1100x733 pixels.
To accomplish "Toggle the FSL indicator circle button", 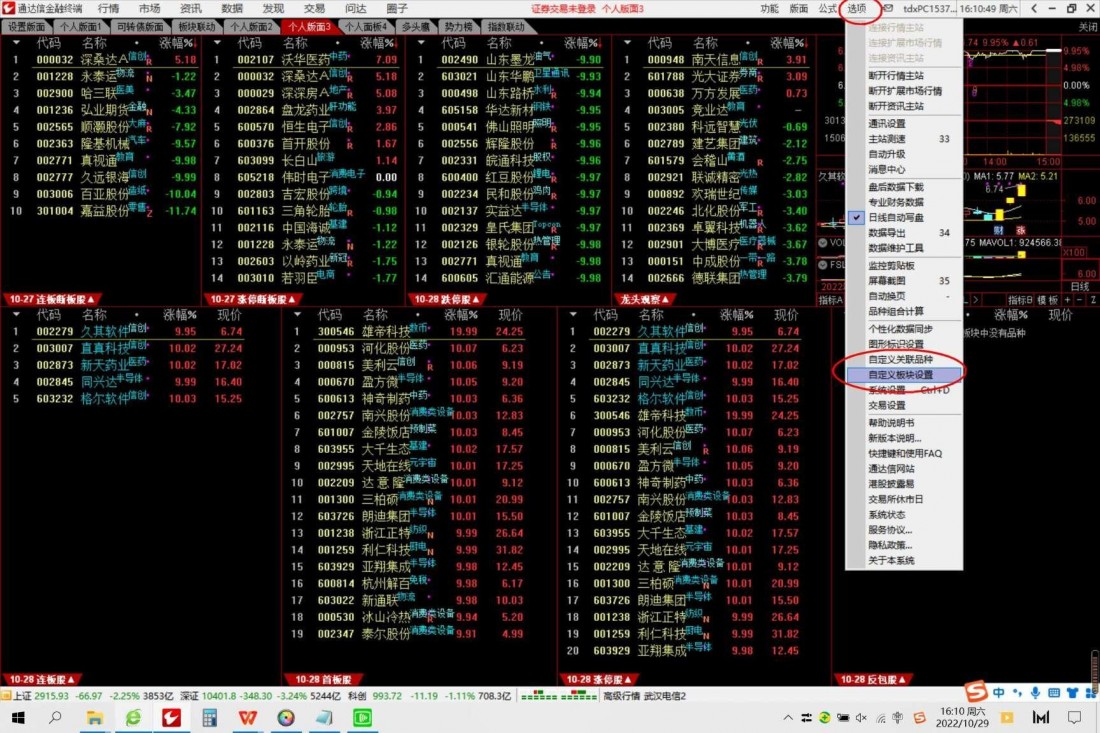I will [x=823, y=265].
